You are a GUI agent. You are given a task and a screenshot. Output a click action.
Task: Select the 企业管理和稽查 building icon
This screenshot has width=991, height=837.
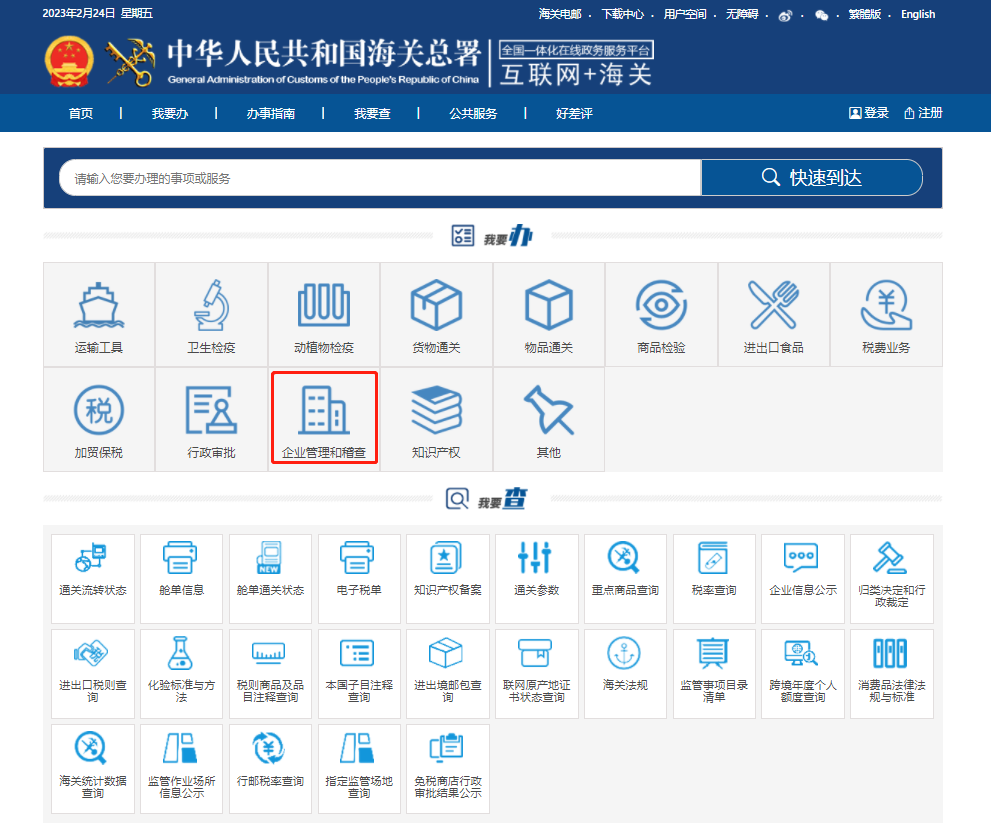pos(323,410)
